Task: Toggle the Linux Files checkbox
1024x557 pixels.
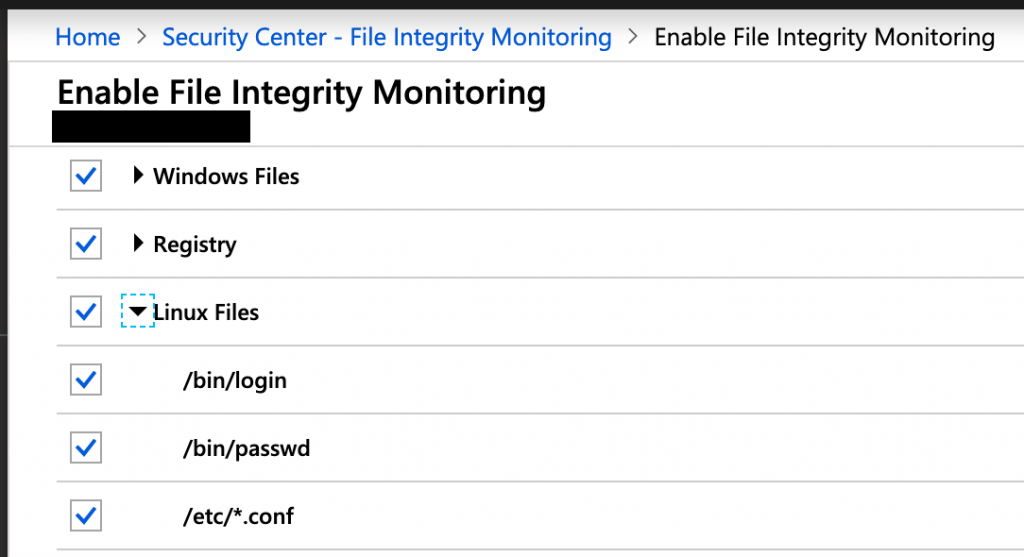Action: (86, 311)
